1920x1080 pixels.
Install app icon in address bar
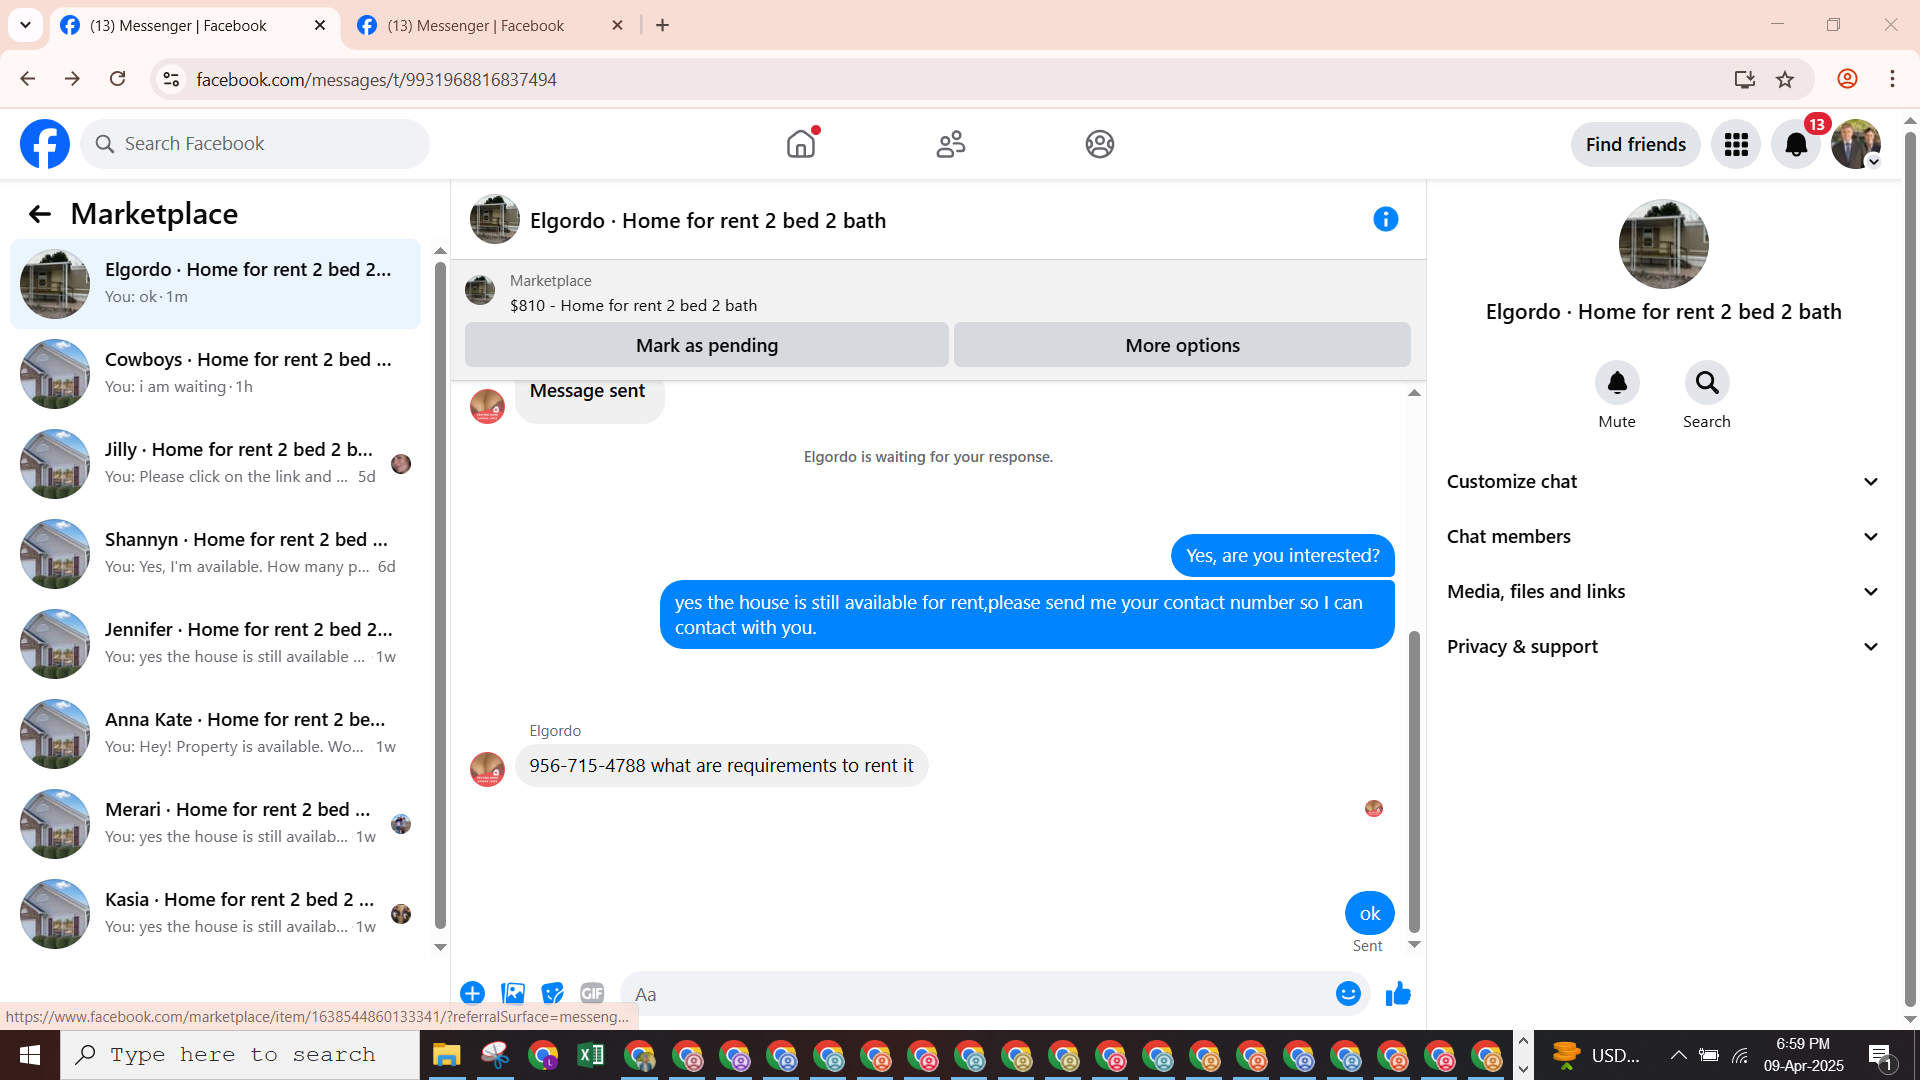tap(1744, 79)
